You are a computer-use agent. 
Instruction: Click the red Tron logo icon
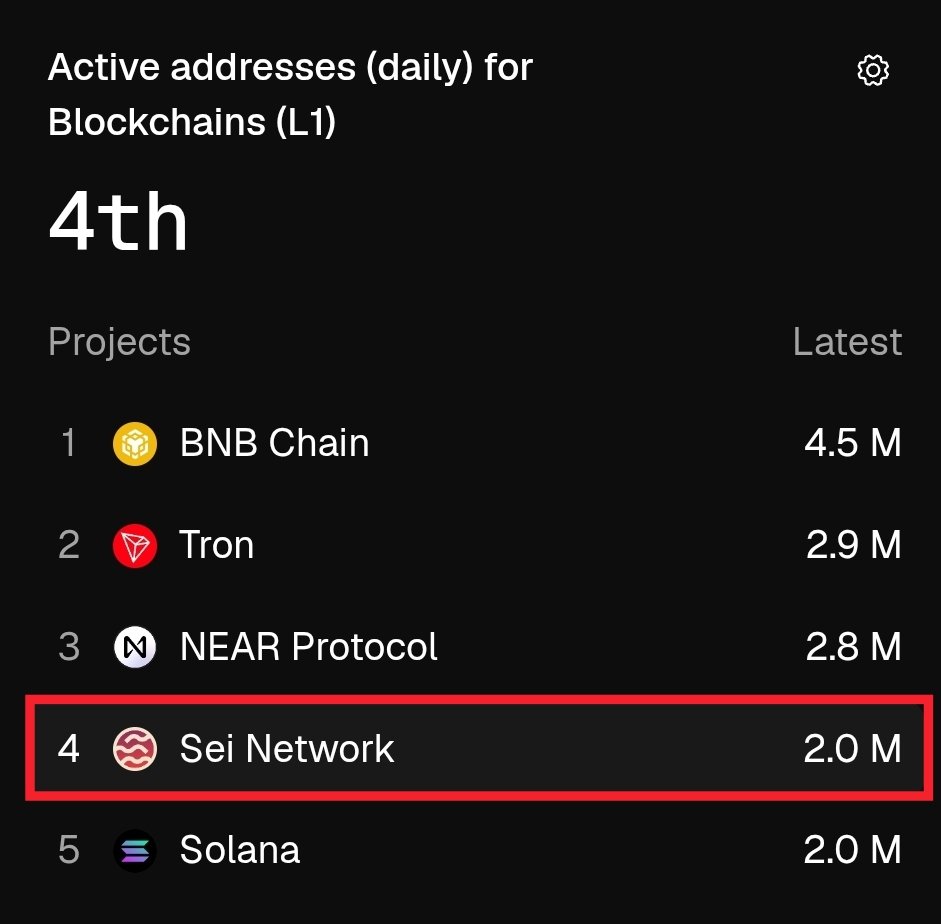[x=135, y=546]
